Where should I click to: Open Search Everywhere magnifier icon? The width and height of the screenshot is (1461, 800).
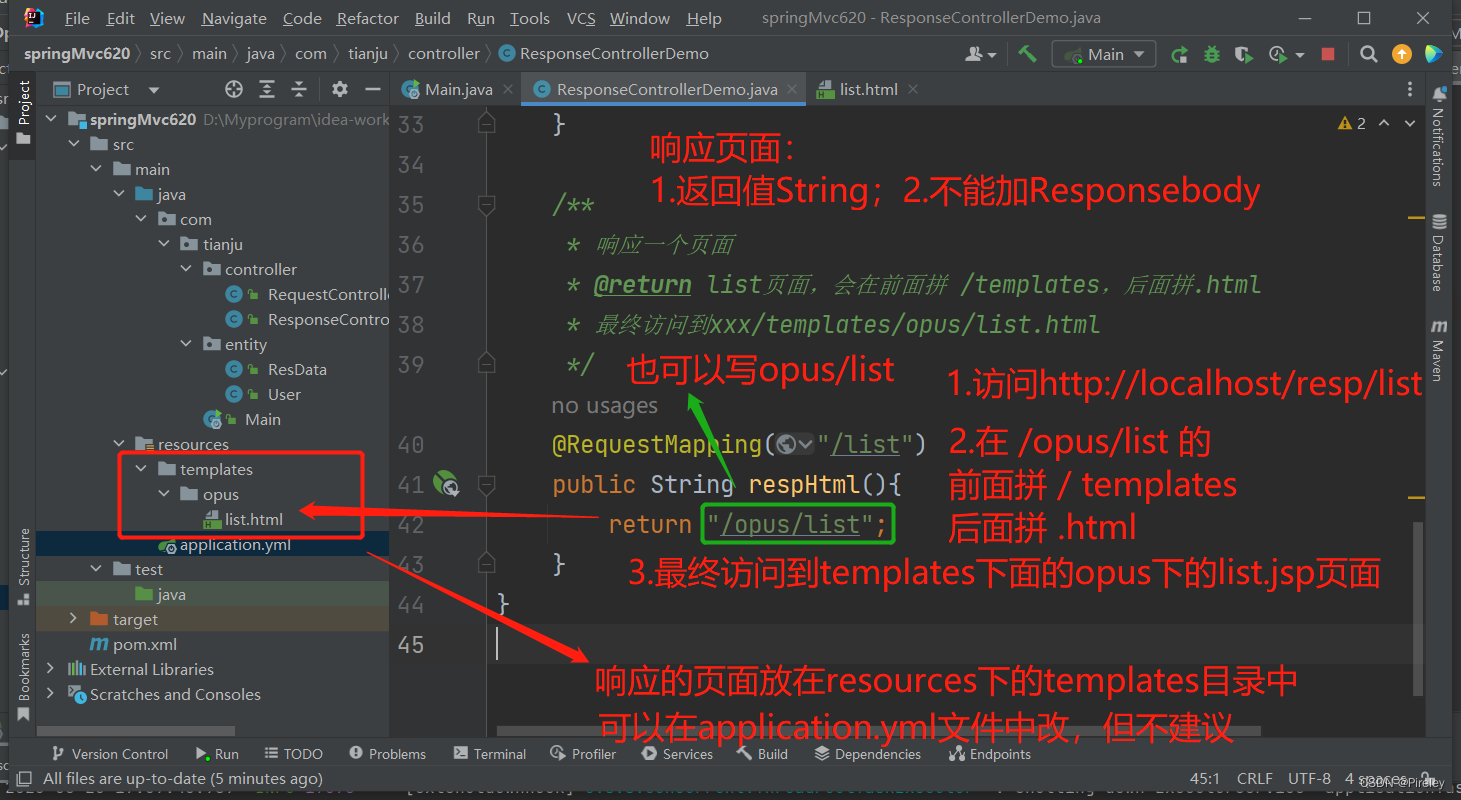coord(1369,54)
